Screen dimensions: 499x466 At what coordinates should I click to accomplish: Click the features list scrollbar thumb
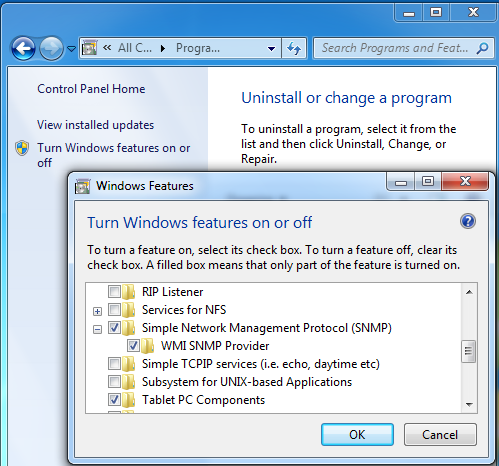[468, 351]
